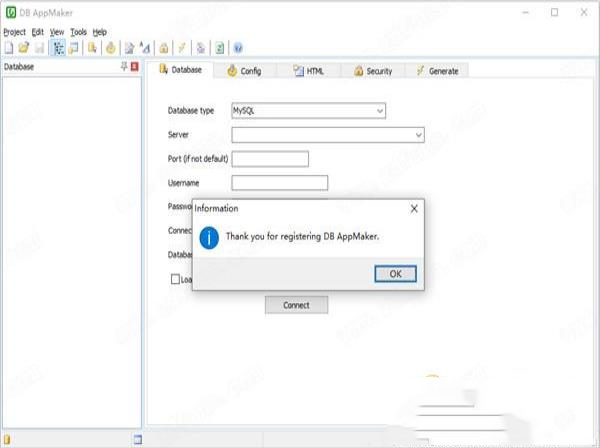The image size is (600, 448).
Task: Click the Server label
Action: pyautogui.click(x=178, y=135)
